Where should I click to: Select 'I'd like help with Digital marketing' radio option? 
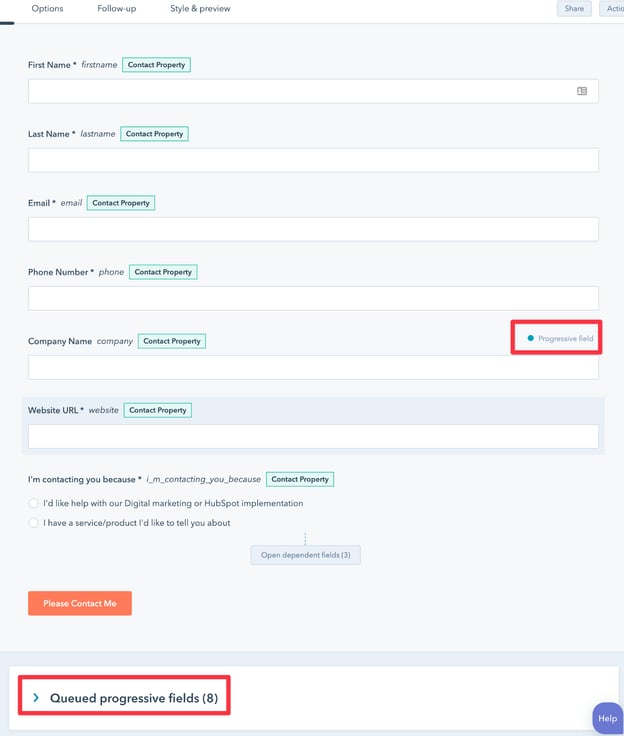click(x=34, y=504)
